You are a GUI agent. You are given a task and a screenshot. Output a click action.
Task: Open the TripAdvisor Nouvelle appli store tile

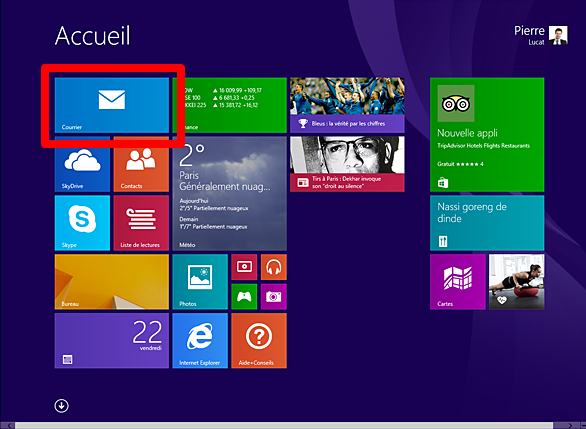[487, 135]
